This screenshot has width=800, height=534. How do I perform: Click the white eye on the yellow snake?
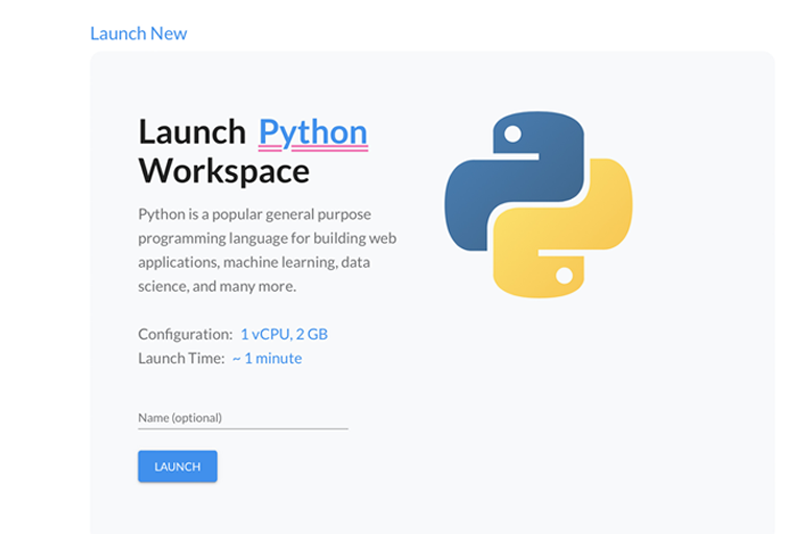[x=564, y=275]
